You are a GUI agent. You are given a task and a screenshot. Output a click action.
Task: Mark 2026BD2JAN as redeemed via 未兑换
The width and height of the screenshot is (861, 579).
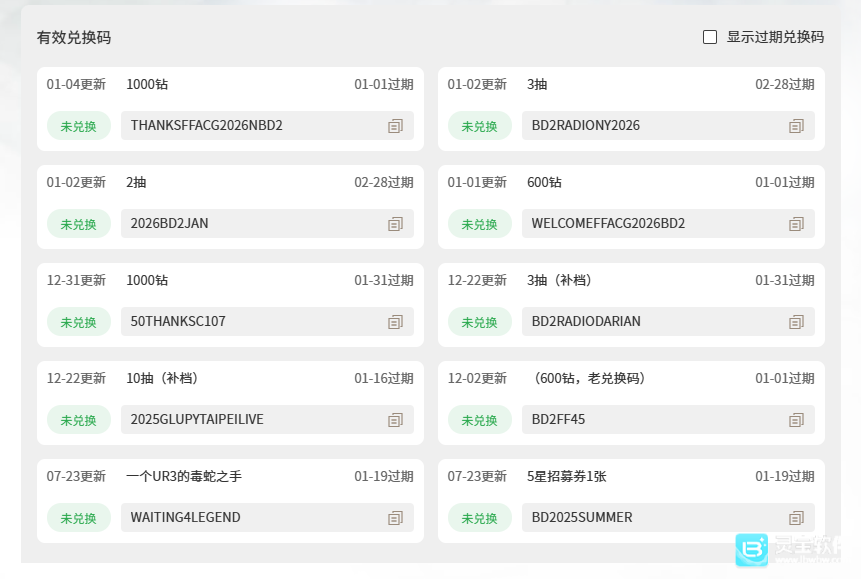78,224
